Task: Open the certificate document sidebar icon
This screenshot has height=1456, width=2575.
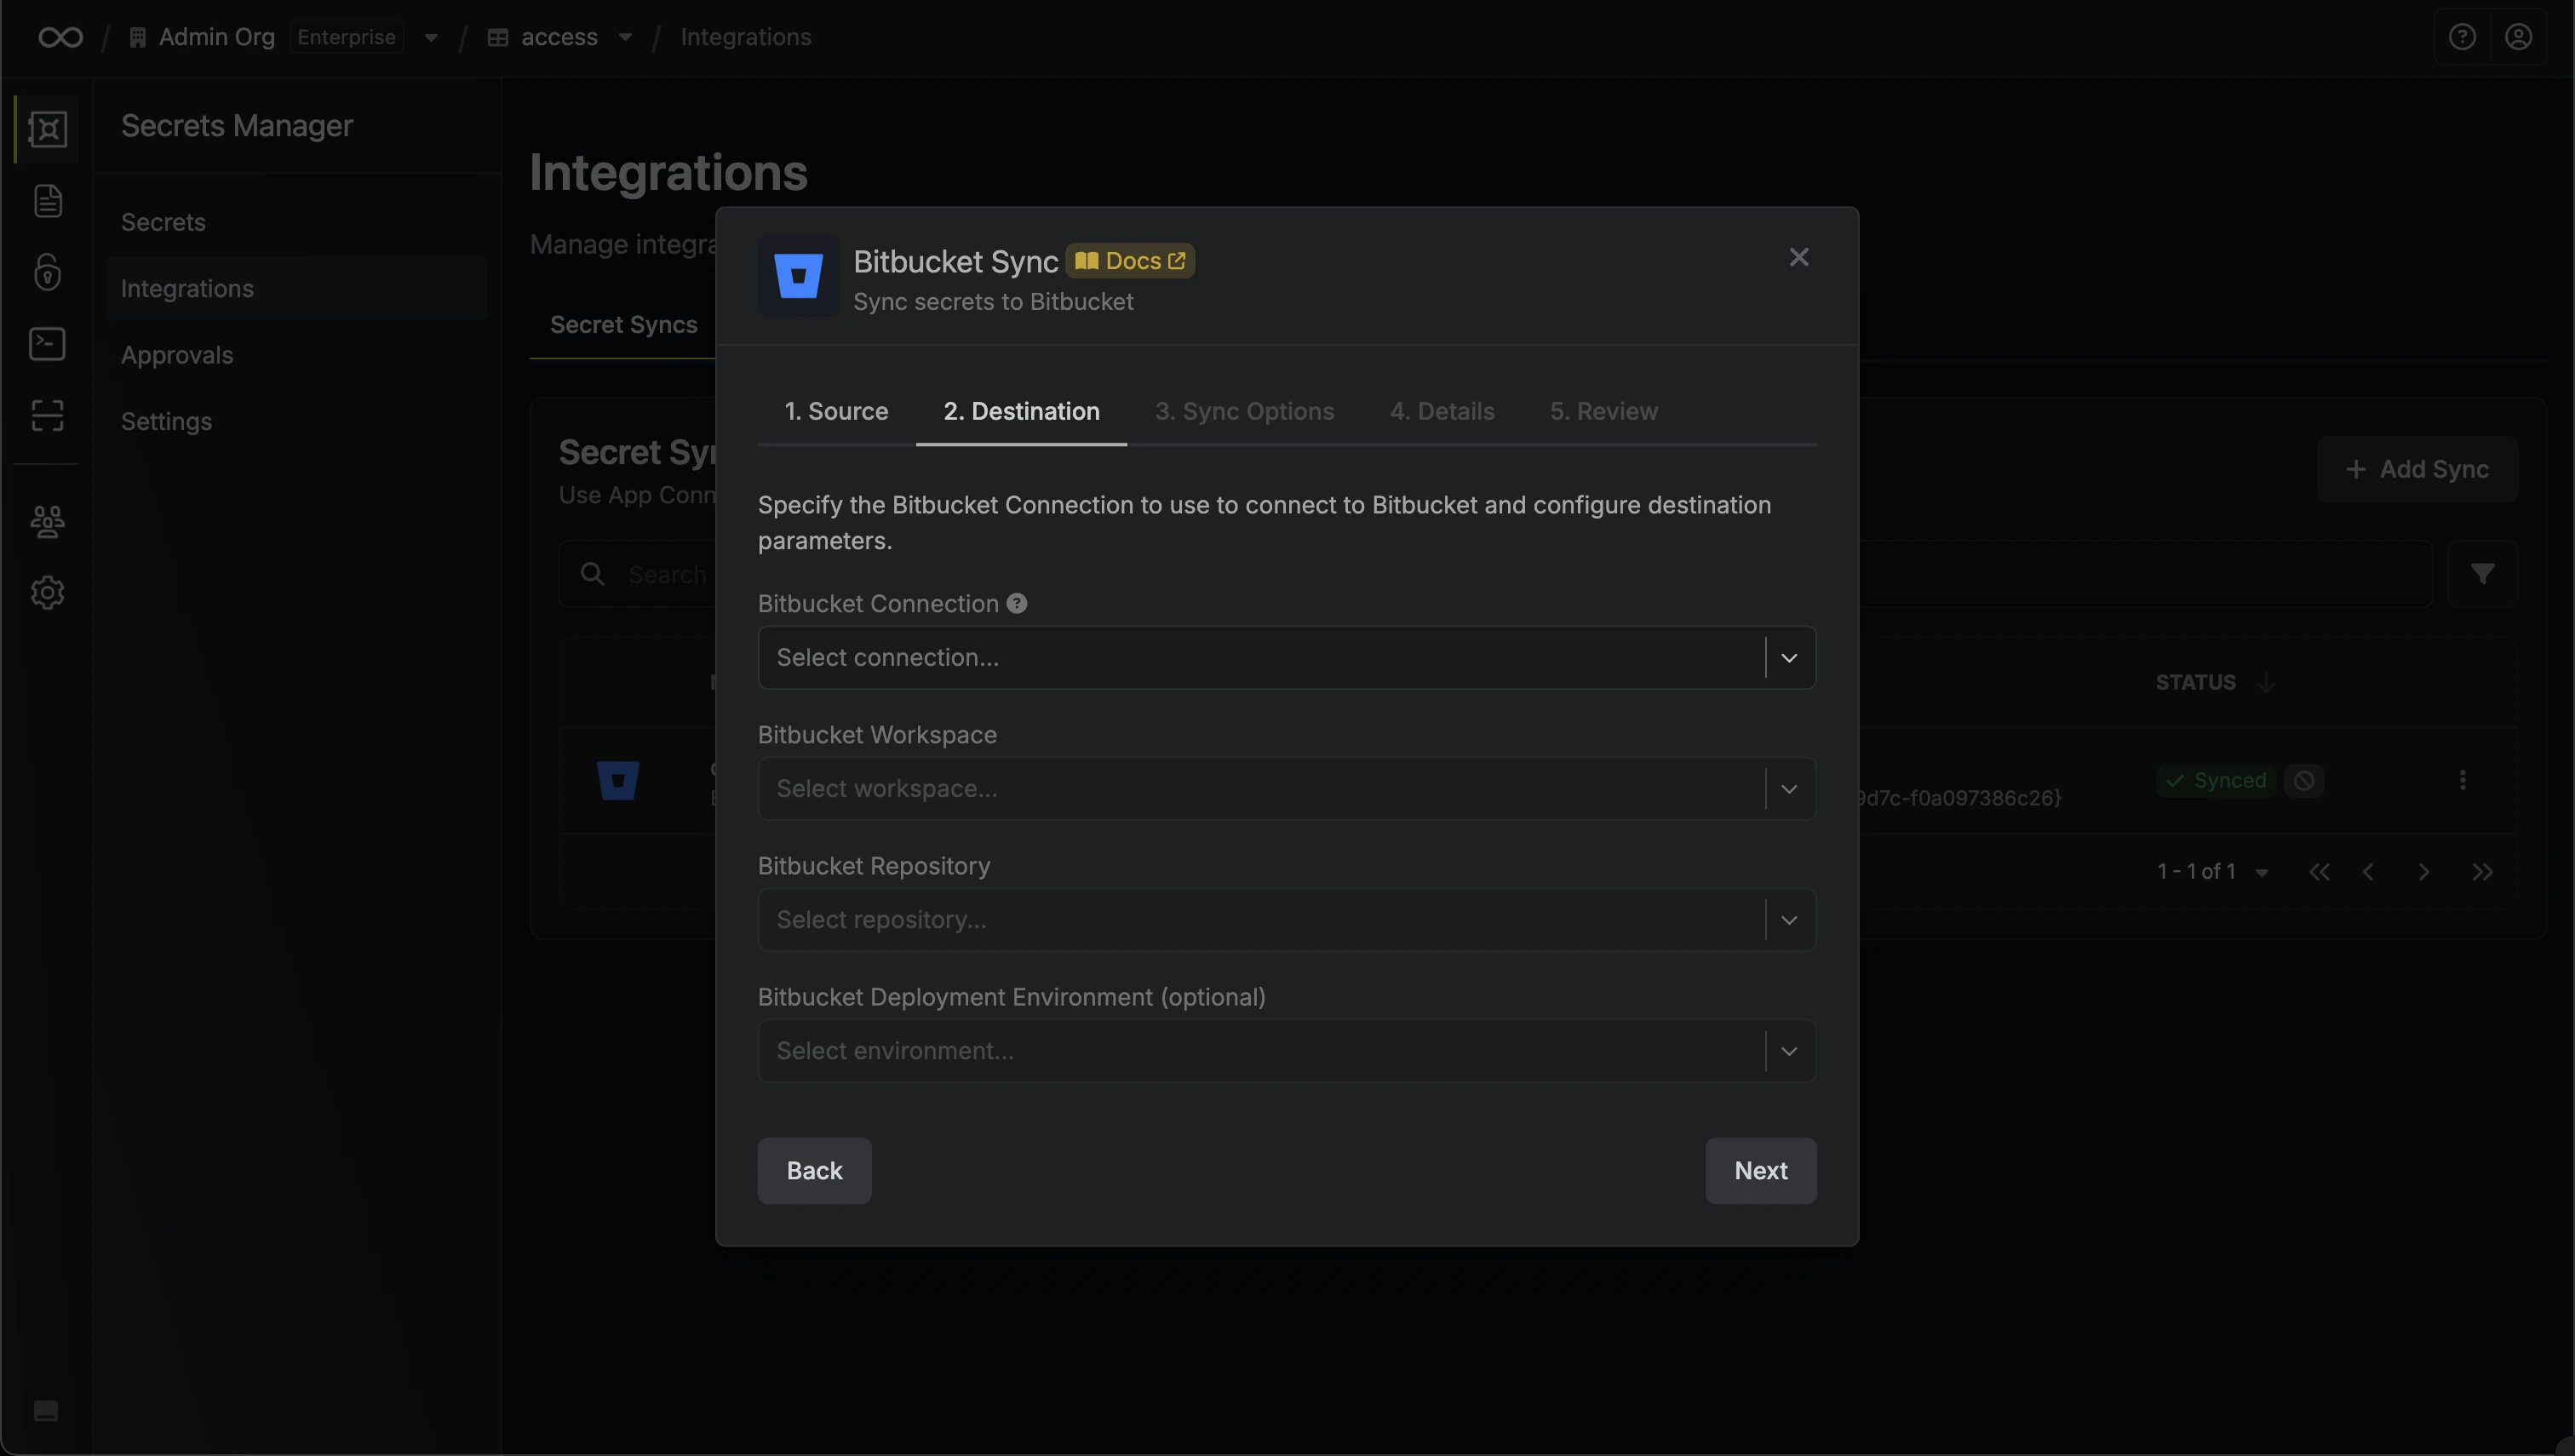Action: tap(47, 201)
